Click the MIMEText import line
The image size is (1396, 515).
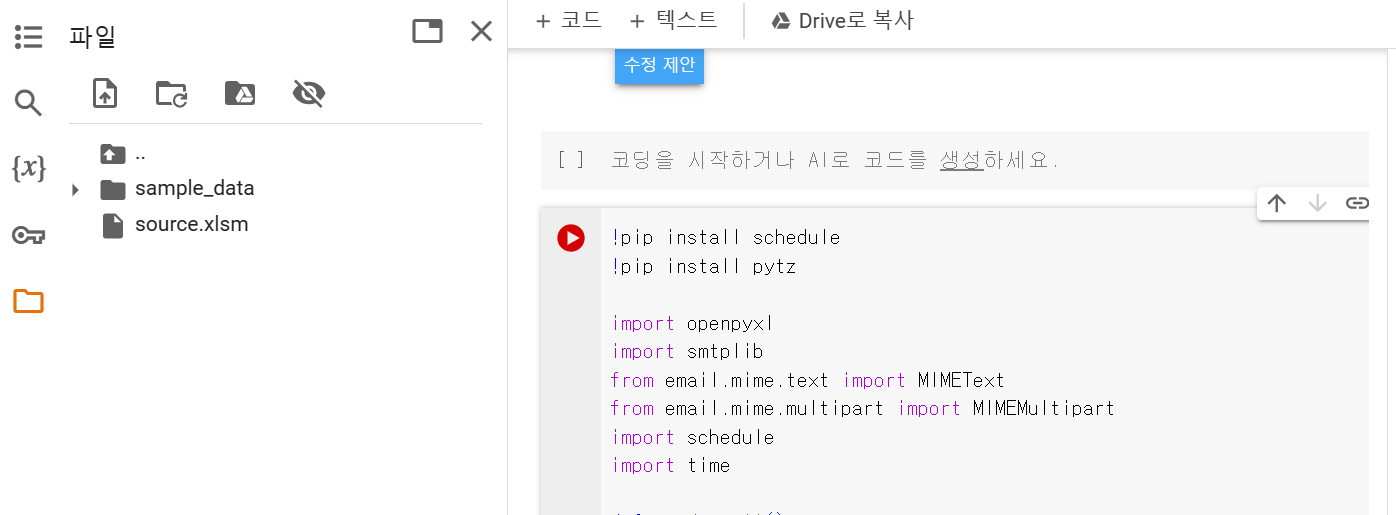(x=808, y=381)
